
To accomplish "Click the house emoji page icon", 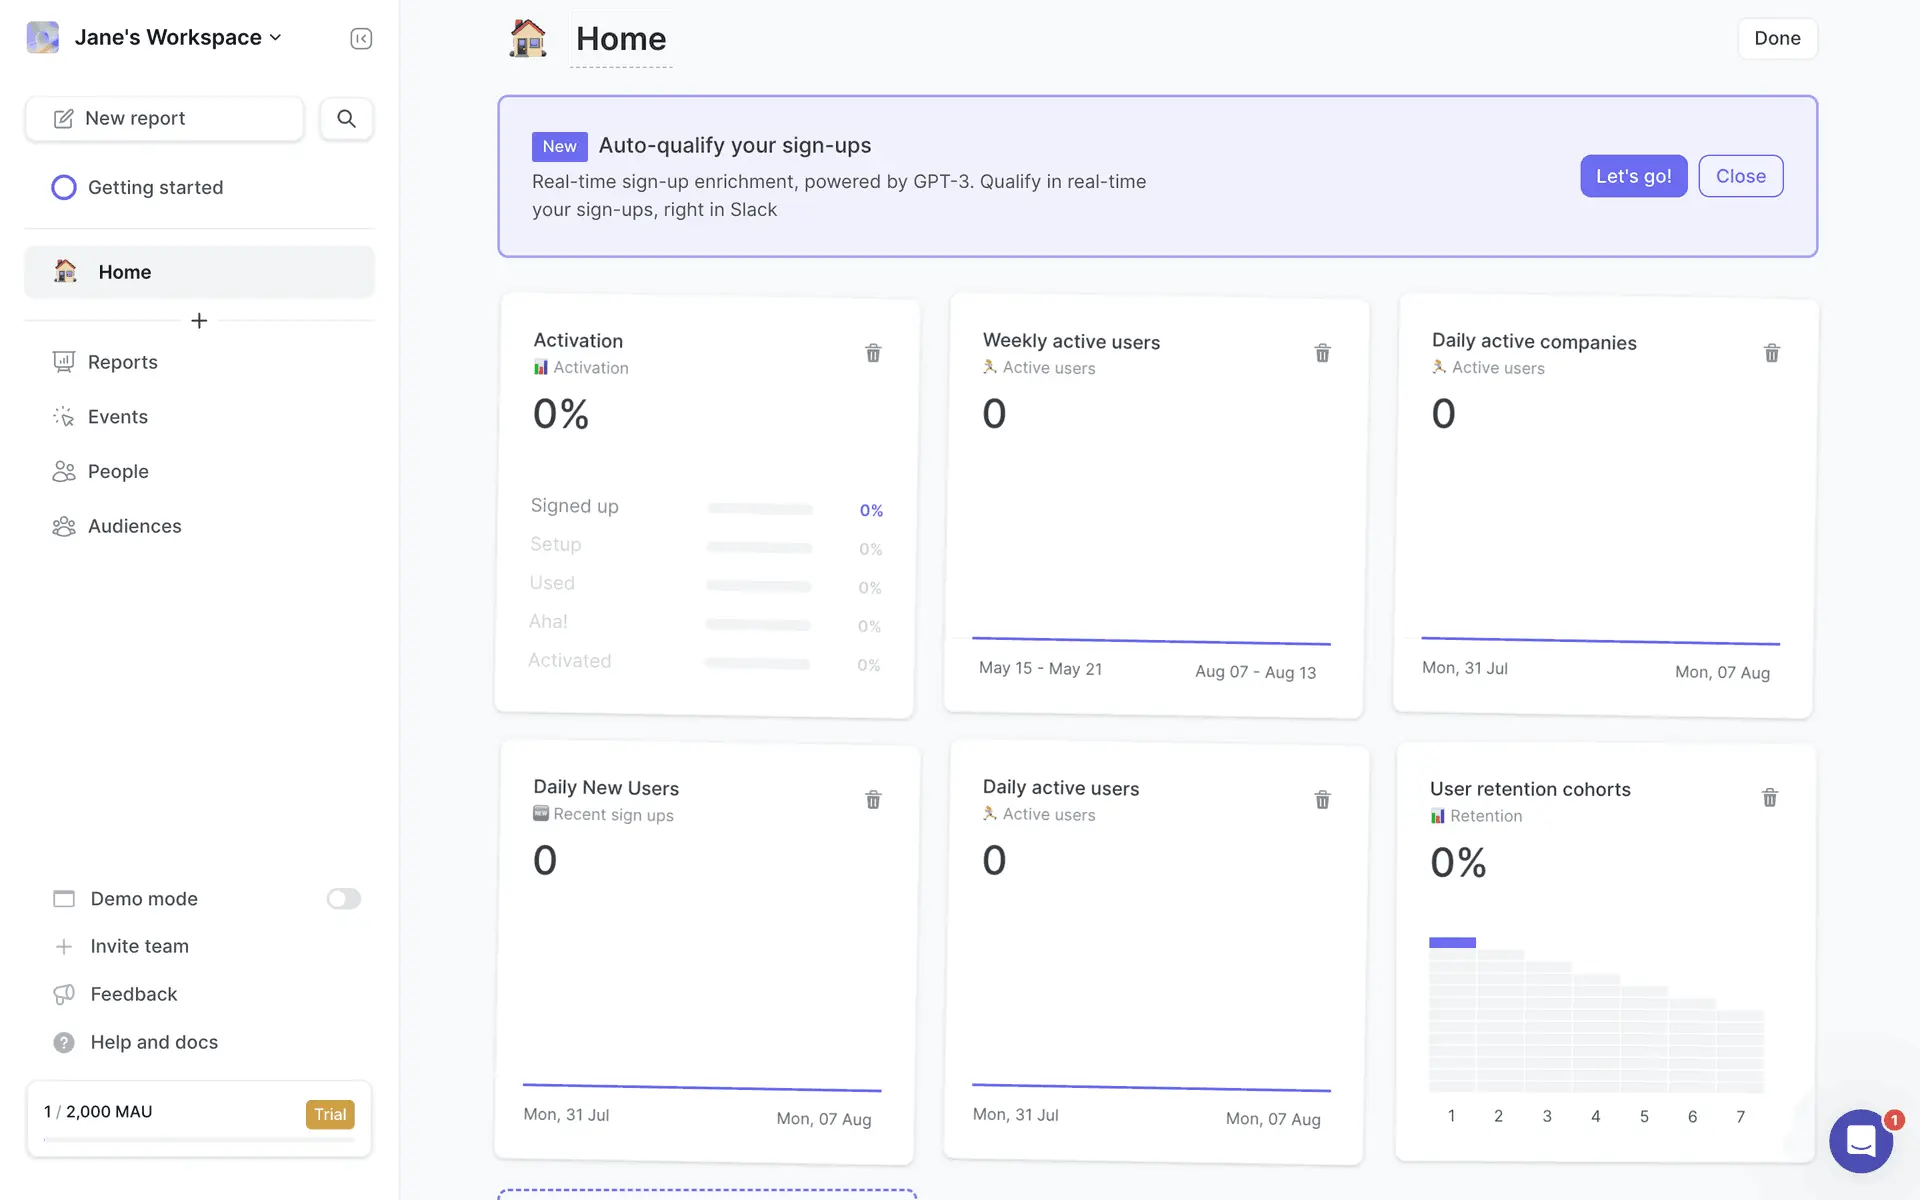I will point(527,39).
